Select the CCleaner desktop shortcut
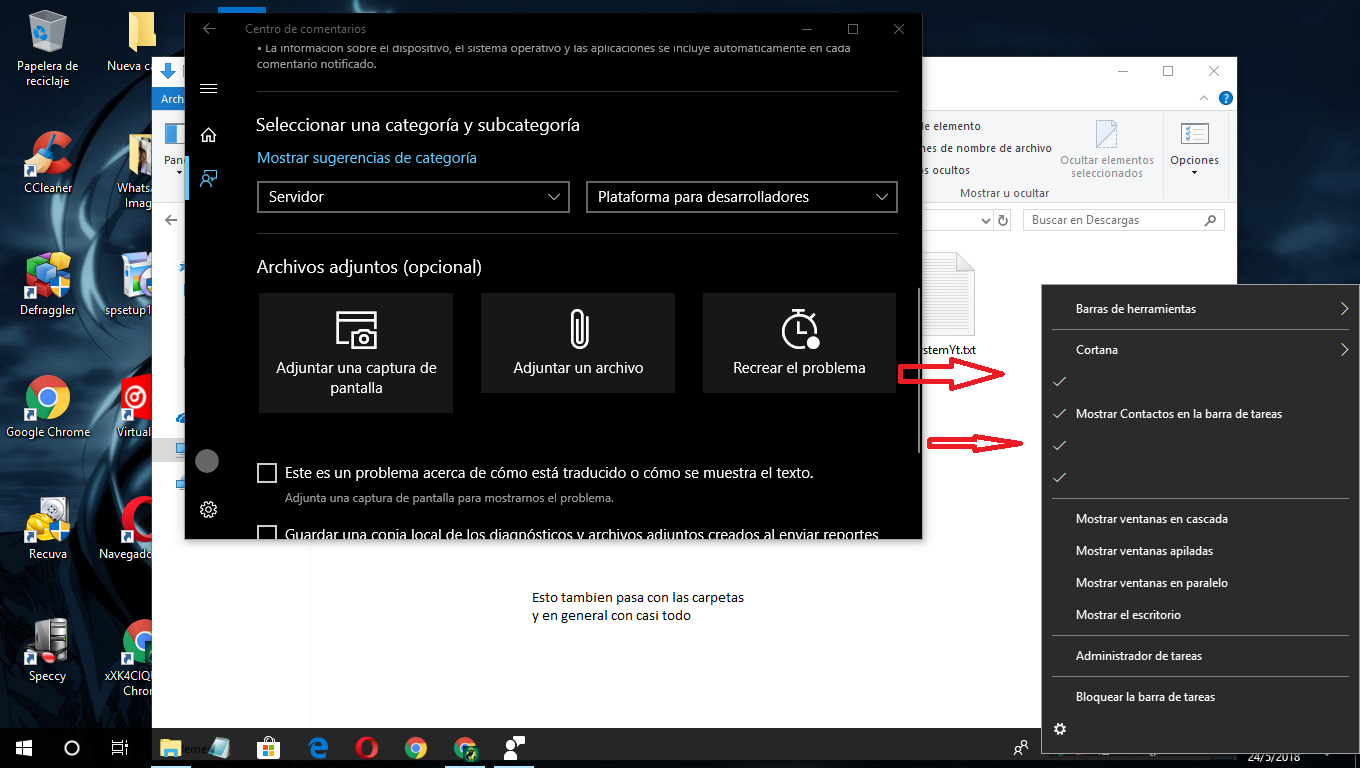The height and width of the screenshot is (768, 1360). (48, 163)
